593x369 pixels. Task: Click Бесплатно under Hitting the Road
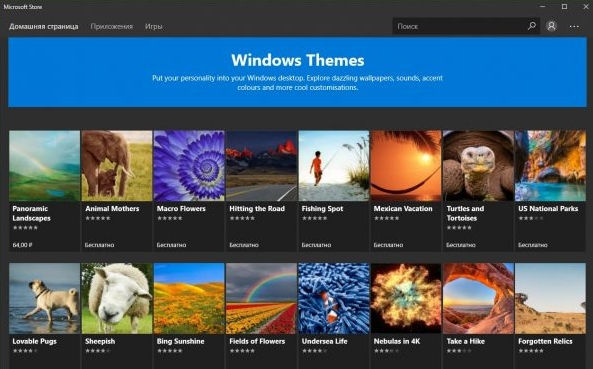click(x=244, y=245)
